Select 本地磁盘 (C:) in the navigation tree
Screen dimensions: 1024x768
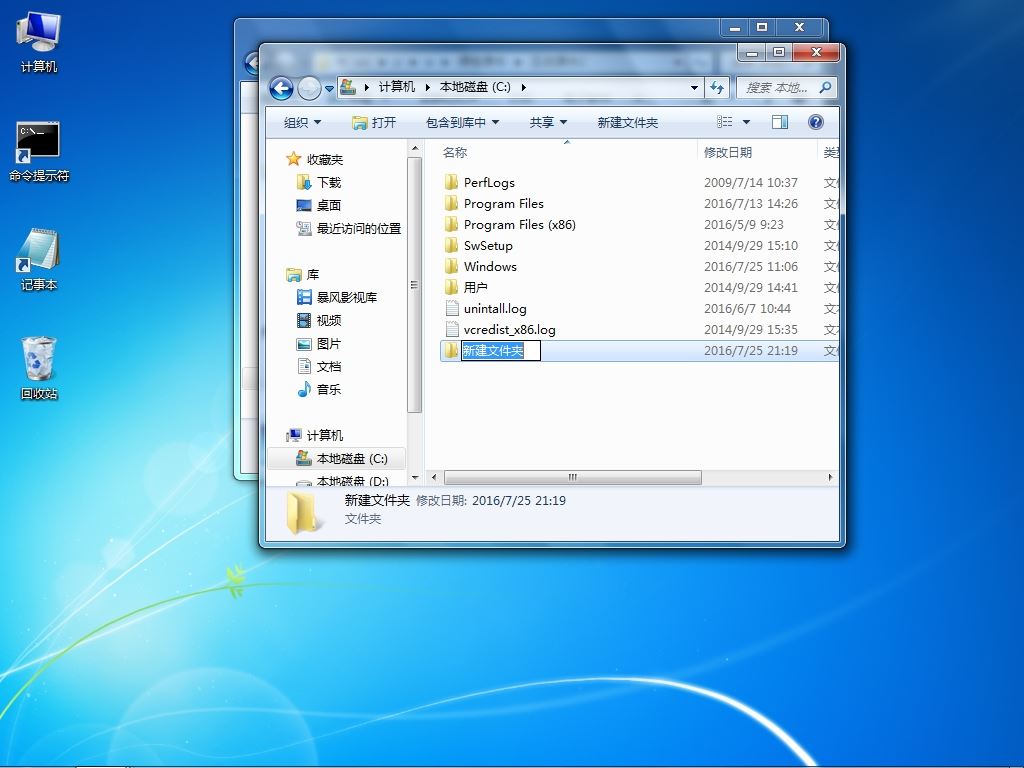coord(342,458)
